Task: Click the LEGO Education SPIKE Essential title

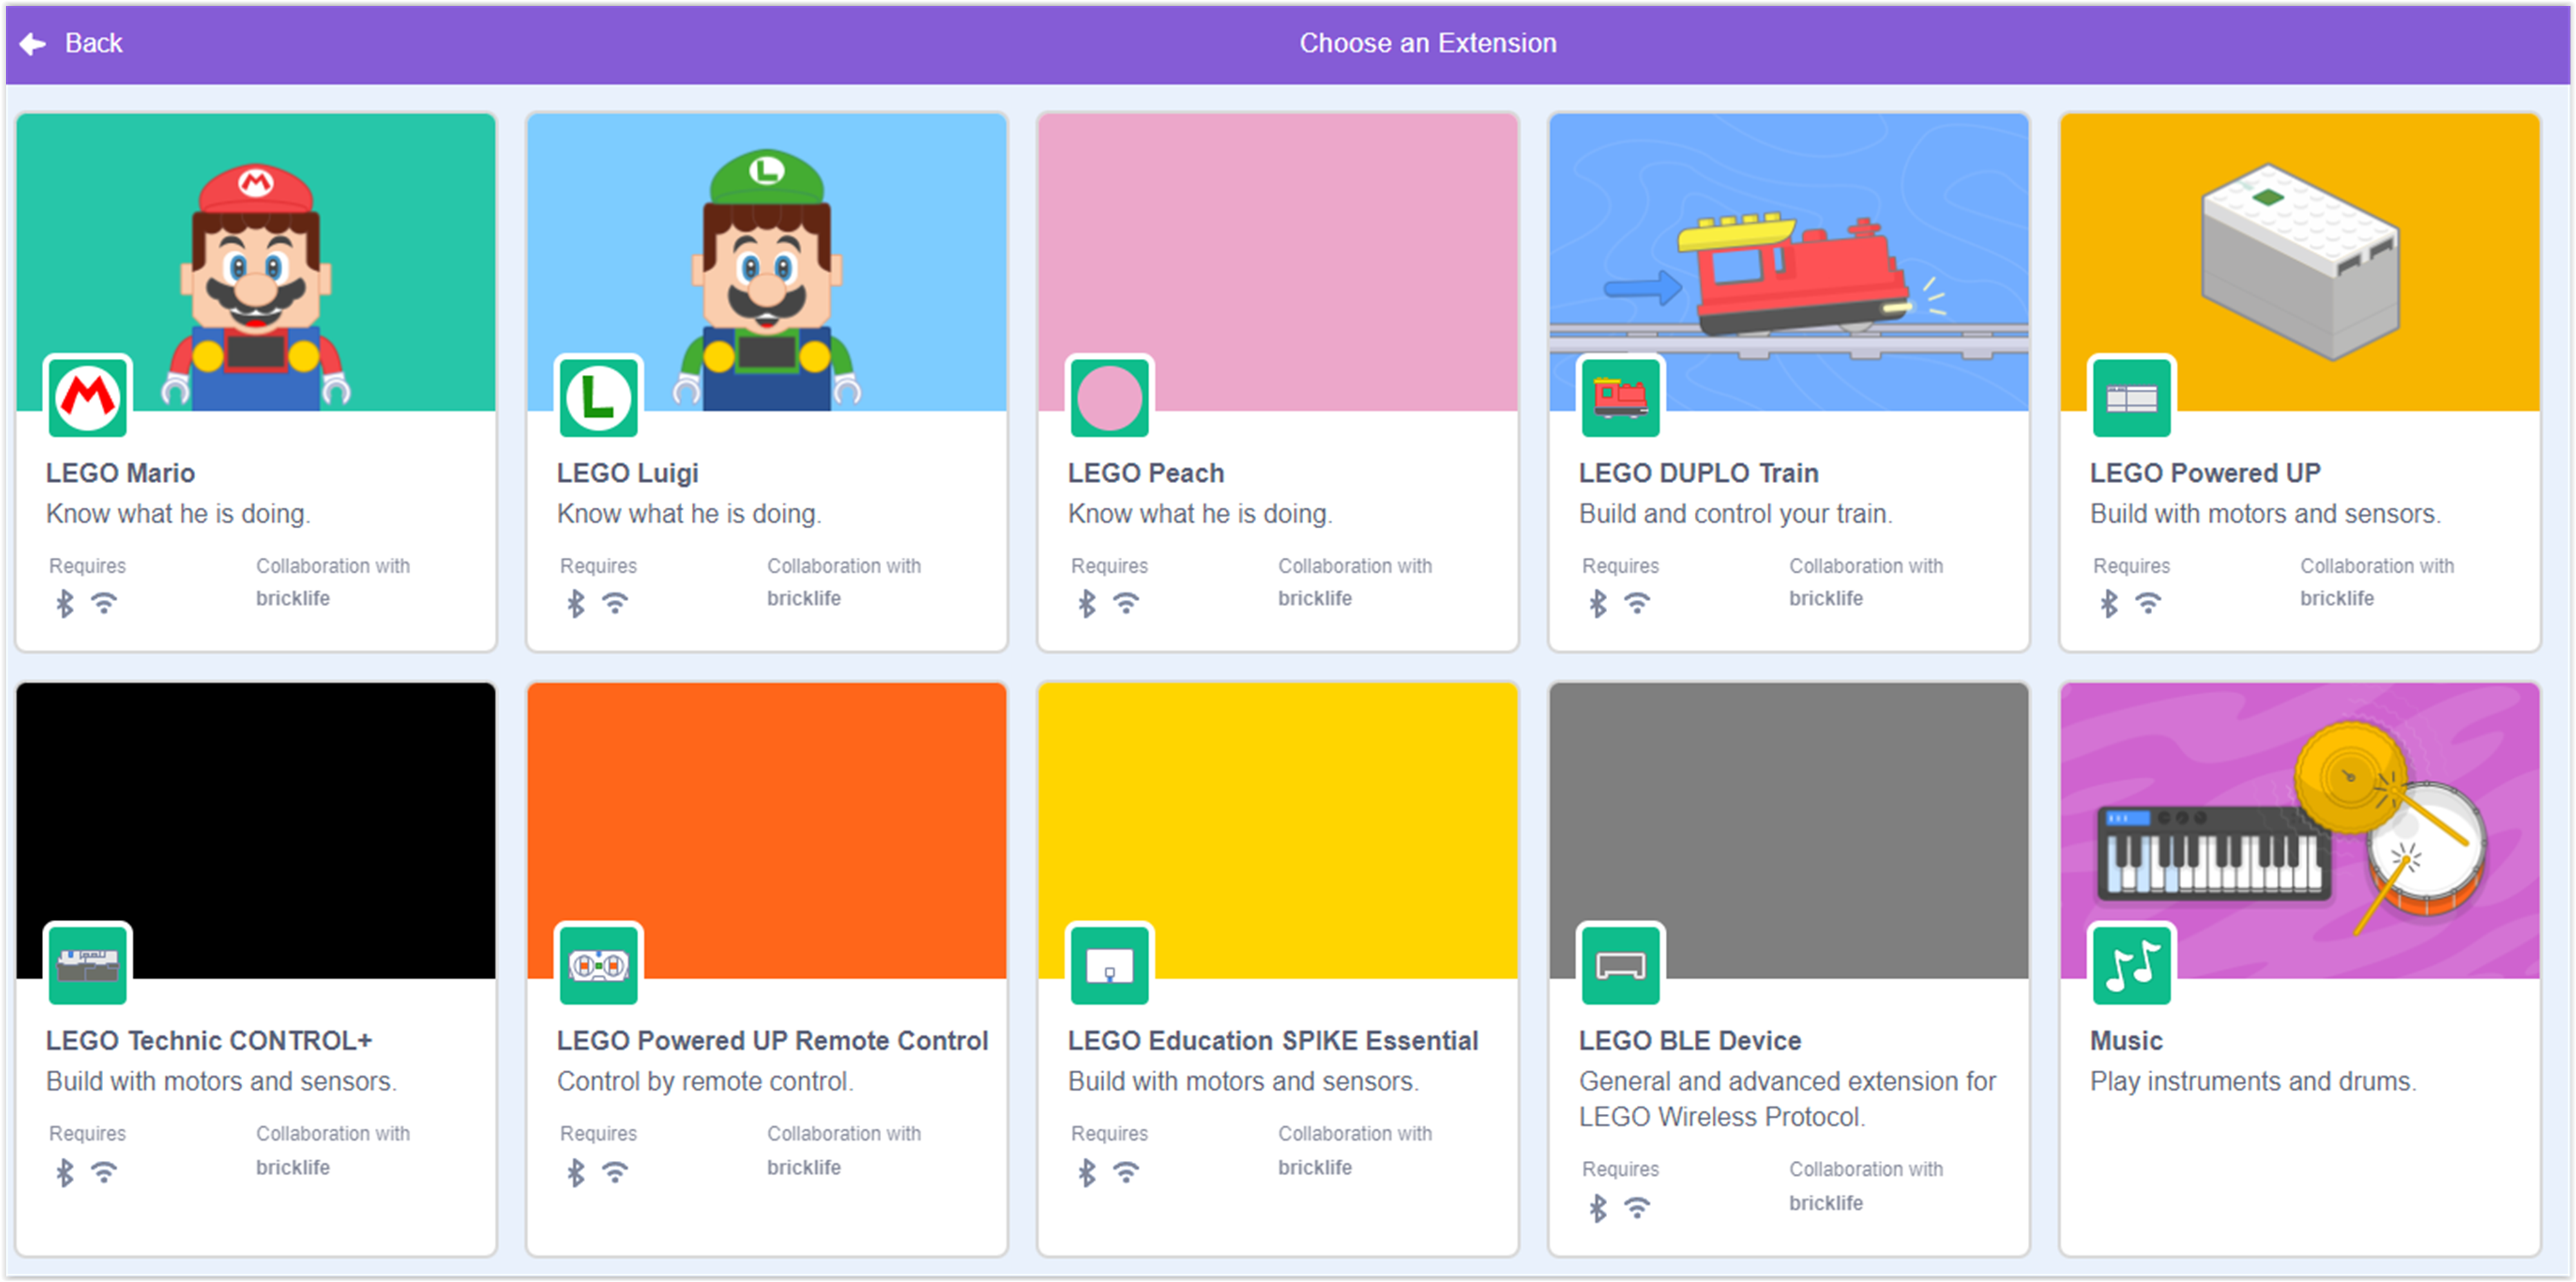Action: 1272,1040
